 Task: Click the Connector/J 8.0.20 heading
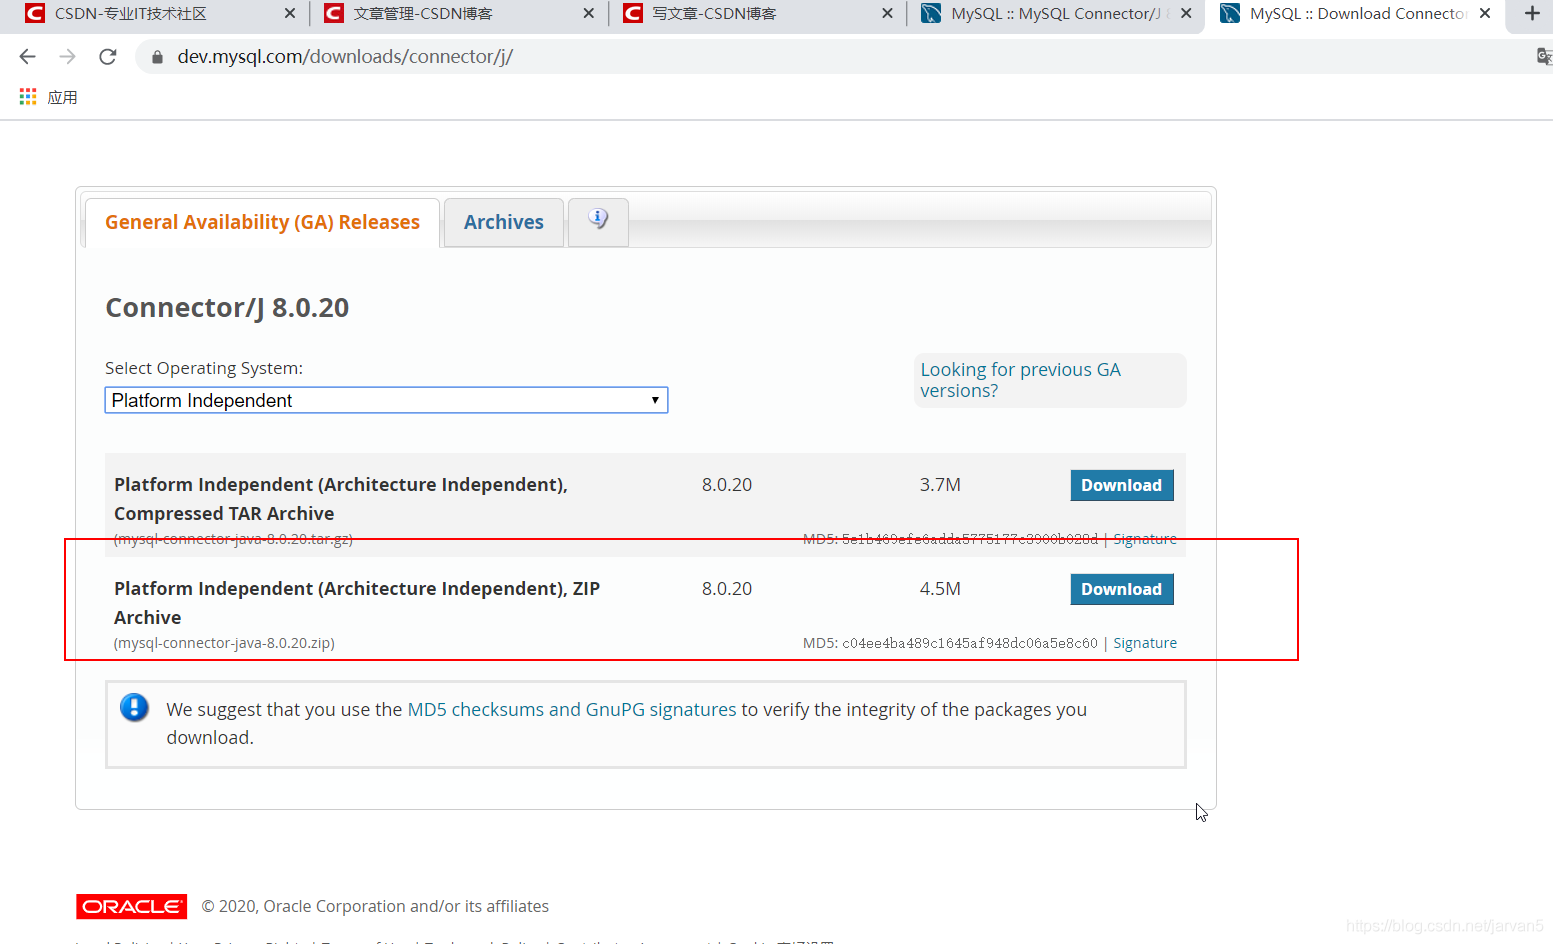(x=227, y=308)
